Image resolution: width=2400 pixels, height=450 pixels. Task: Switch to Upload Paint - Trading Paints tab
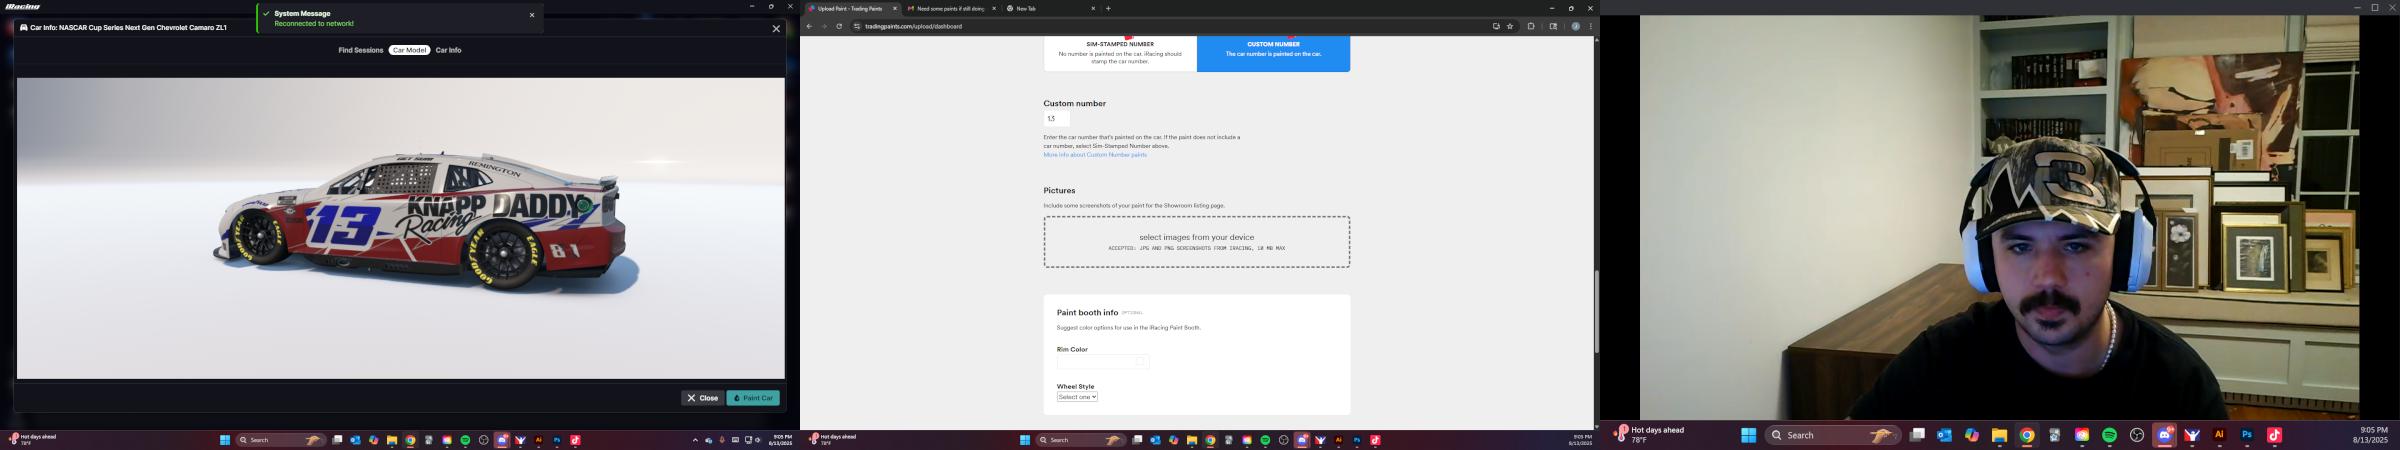click(850, 8)
